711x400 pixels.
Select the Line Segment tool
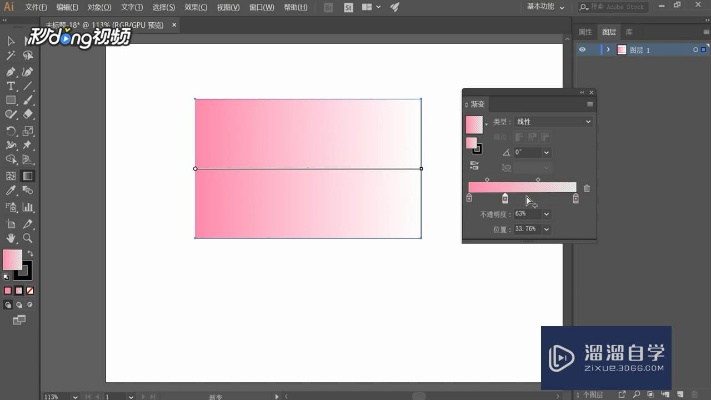pyautogui.click(x=28, y=86)
